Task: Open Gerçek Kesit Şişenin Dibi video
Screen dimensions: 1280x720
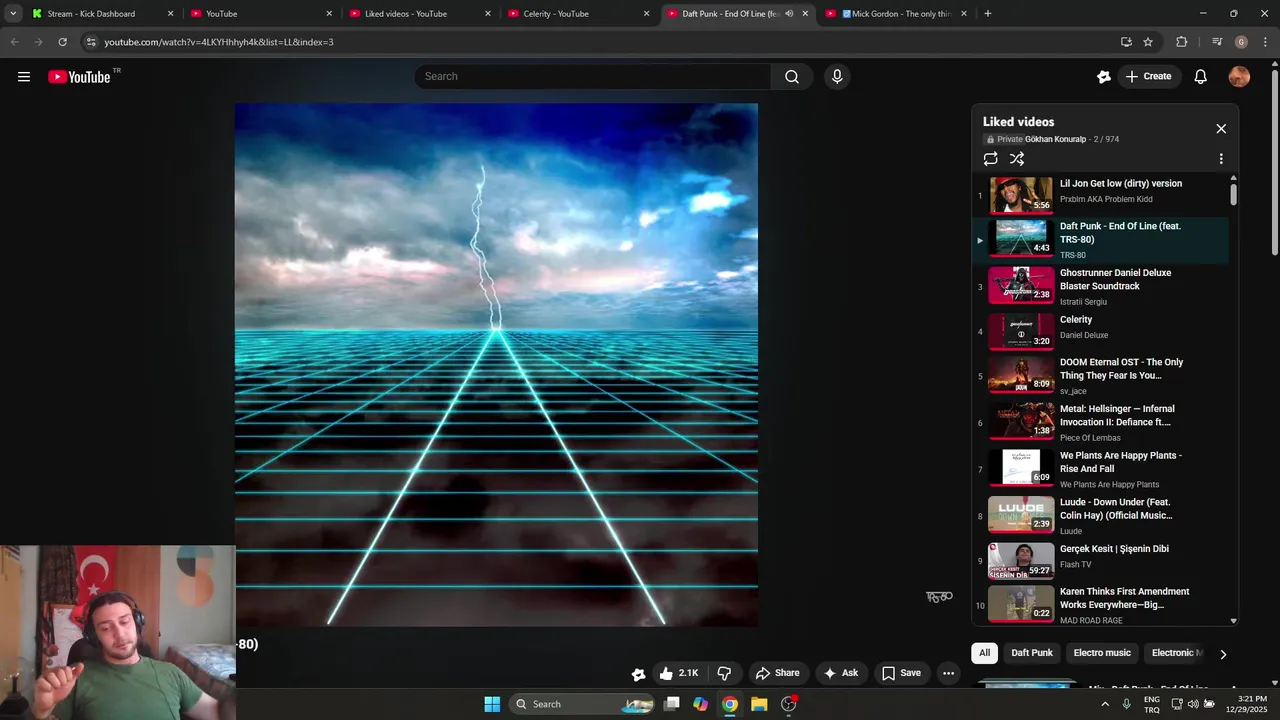Action: click(1100, 561)
